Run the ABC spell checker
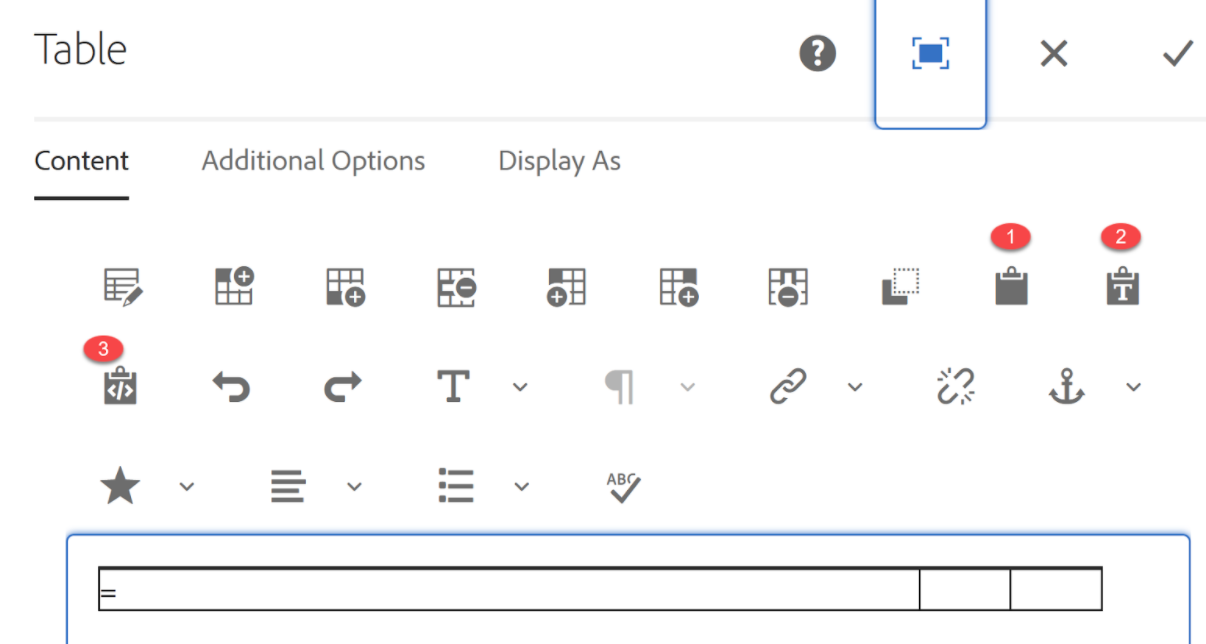 pyautogui.click(x=623, y=487)
